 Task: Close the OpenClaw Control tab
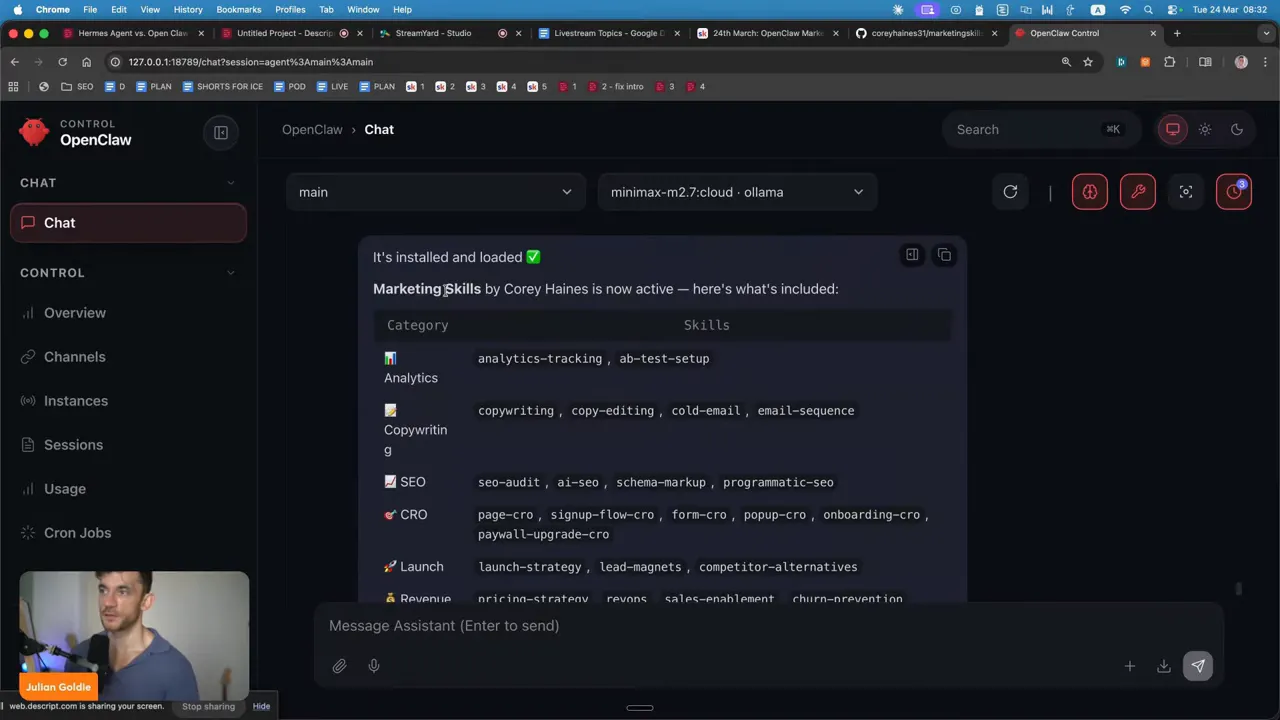click(1153, 33)
